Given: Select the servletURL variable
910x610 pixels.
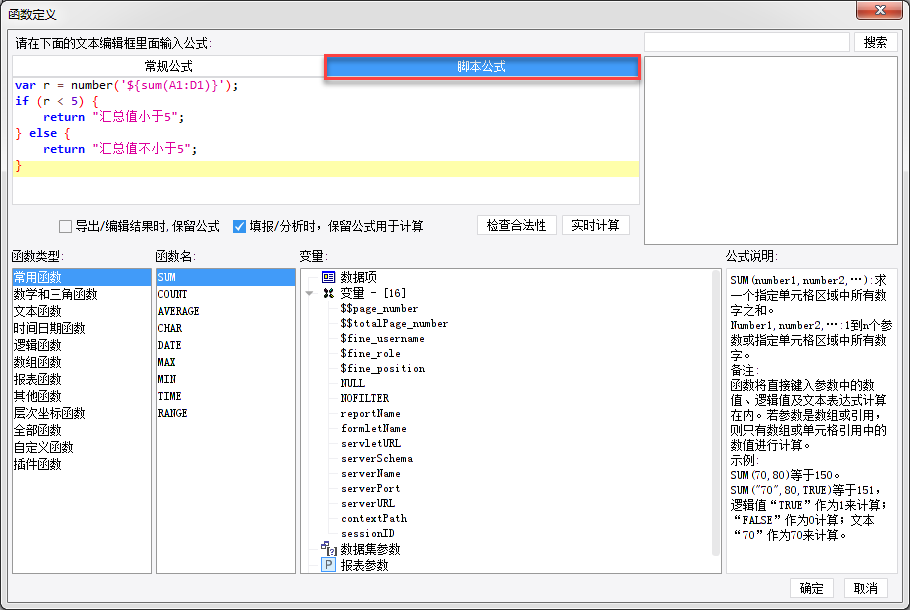Looking at the screenshot, I should click(370, 443).
